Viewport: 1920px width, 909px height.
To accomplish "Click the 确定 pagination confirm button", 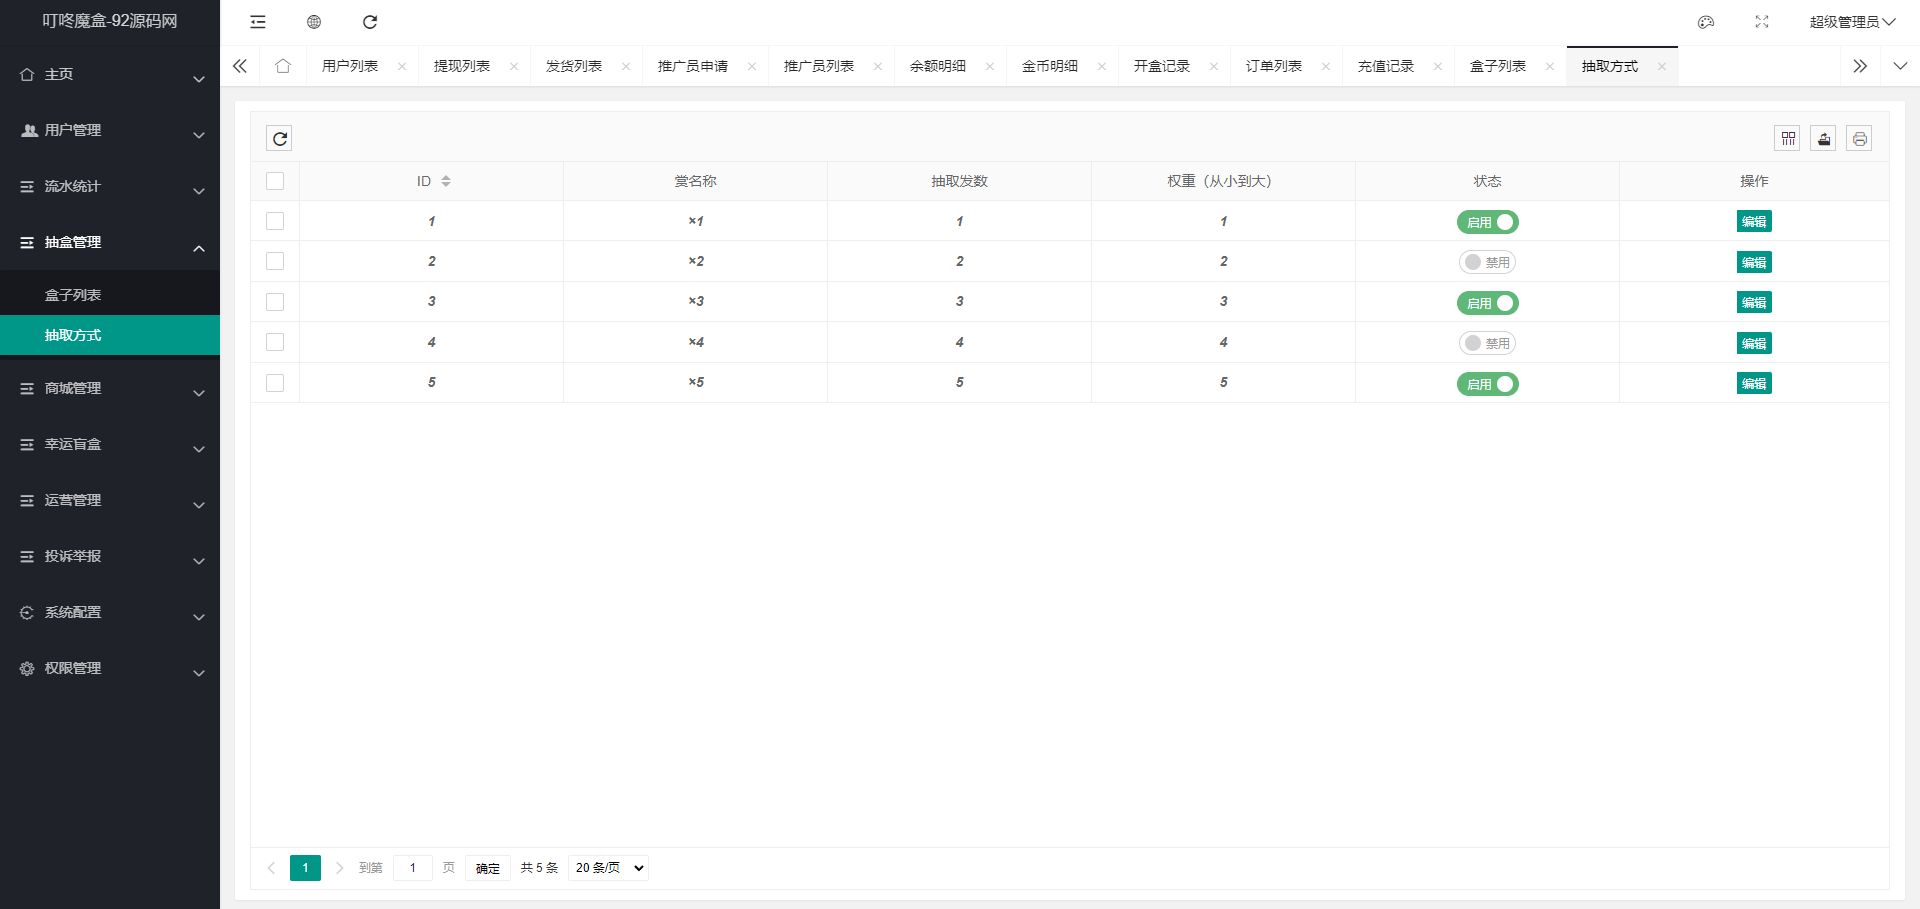I will tap(488, 868).
